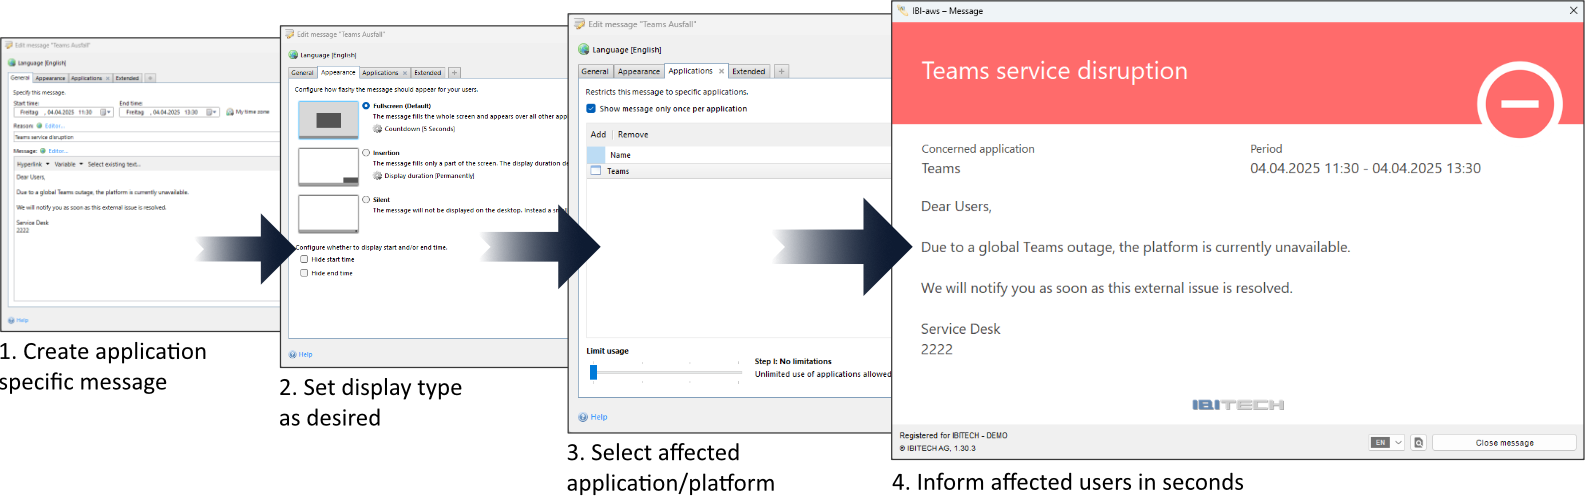Open the Extended tab in Appearance window
This screenshot has width=1585, height=498.
pyautogui.click(x=428, y=73)
